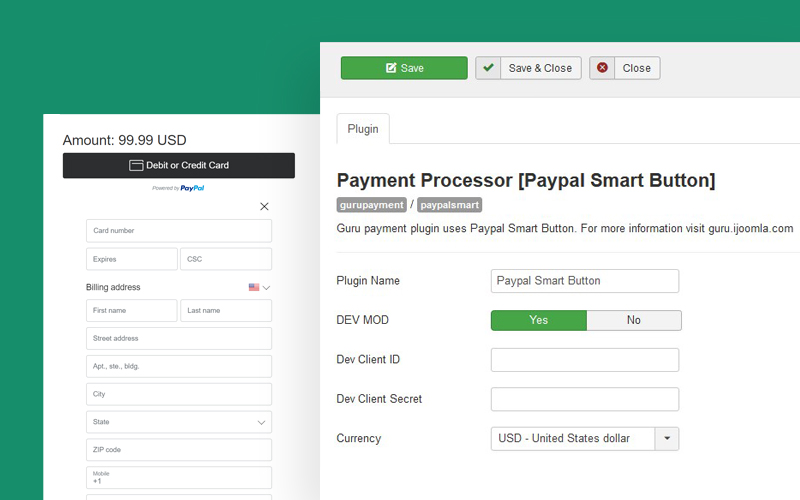Focus the Dev Client ID field

click(584, 360)
